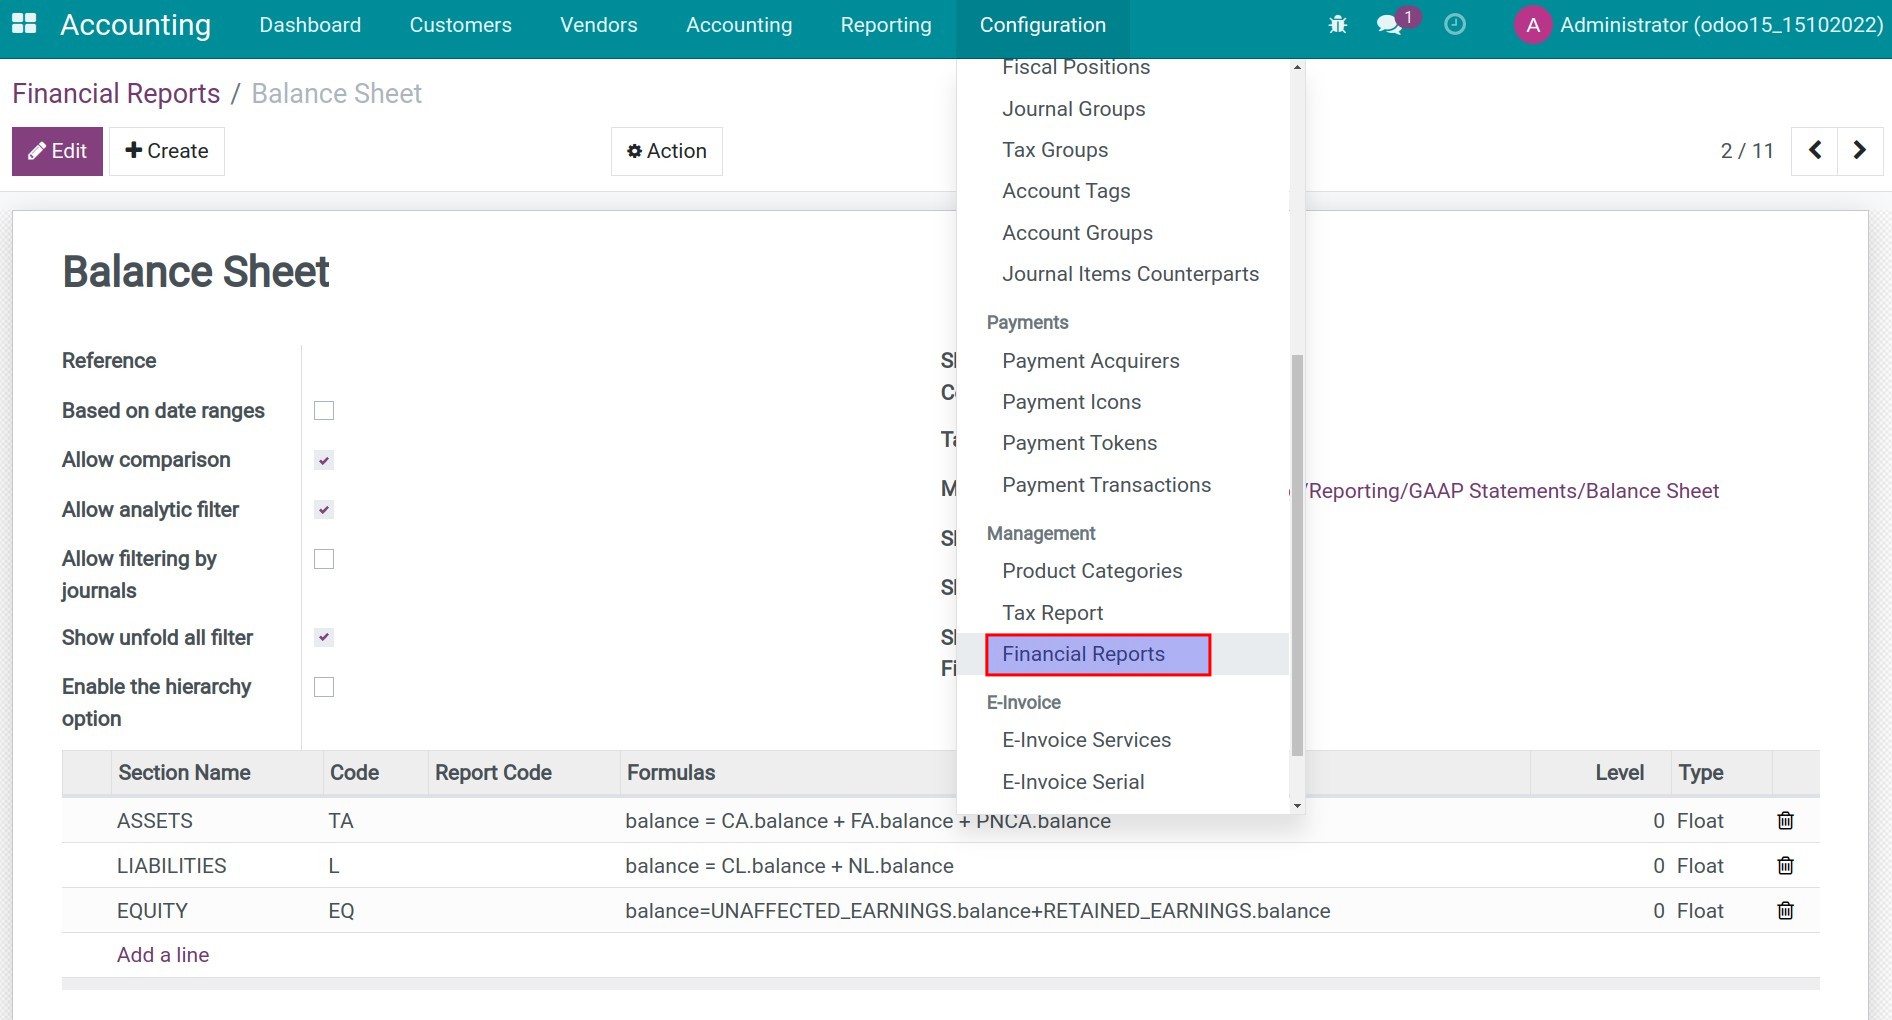The image size is (1892, 1020).
Task: Delete the EQUITY line via trash icon
Action: (x=1786, y=910)
